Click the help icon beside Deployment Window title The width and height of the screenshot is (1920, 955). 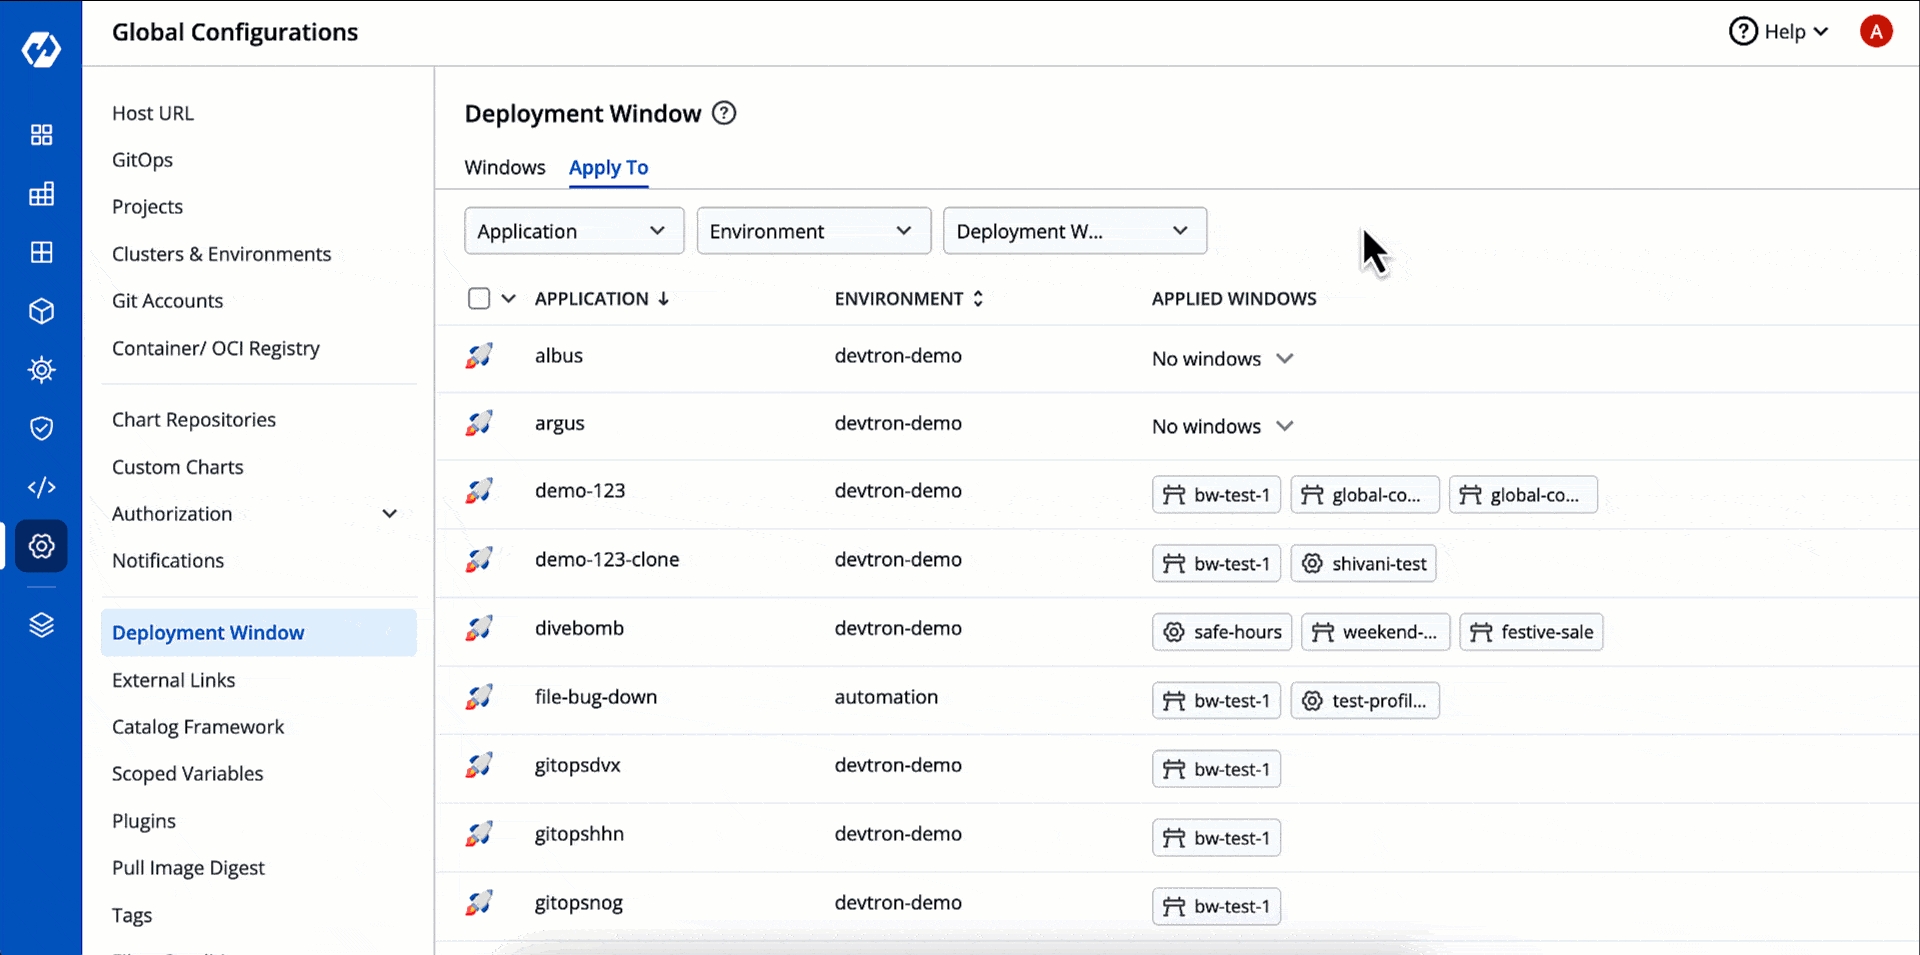(724, 113)
